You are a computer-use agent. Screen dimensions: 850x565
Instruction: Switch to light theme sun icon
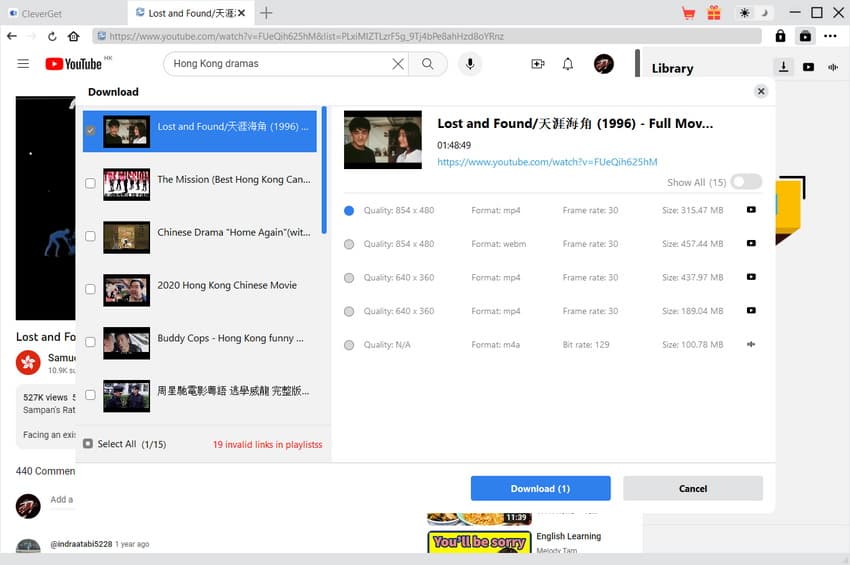(x=745, y=12)
